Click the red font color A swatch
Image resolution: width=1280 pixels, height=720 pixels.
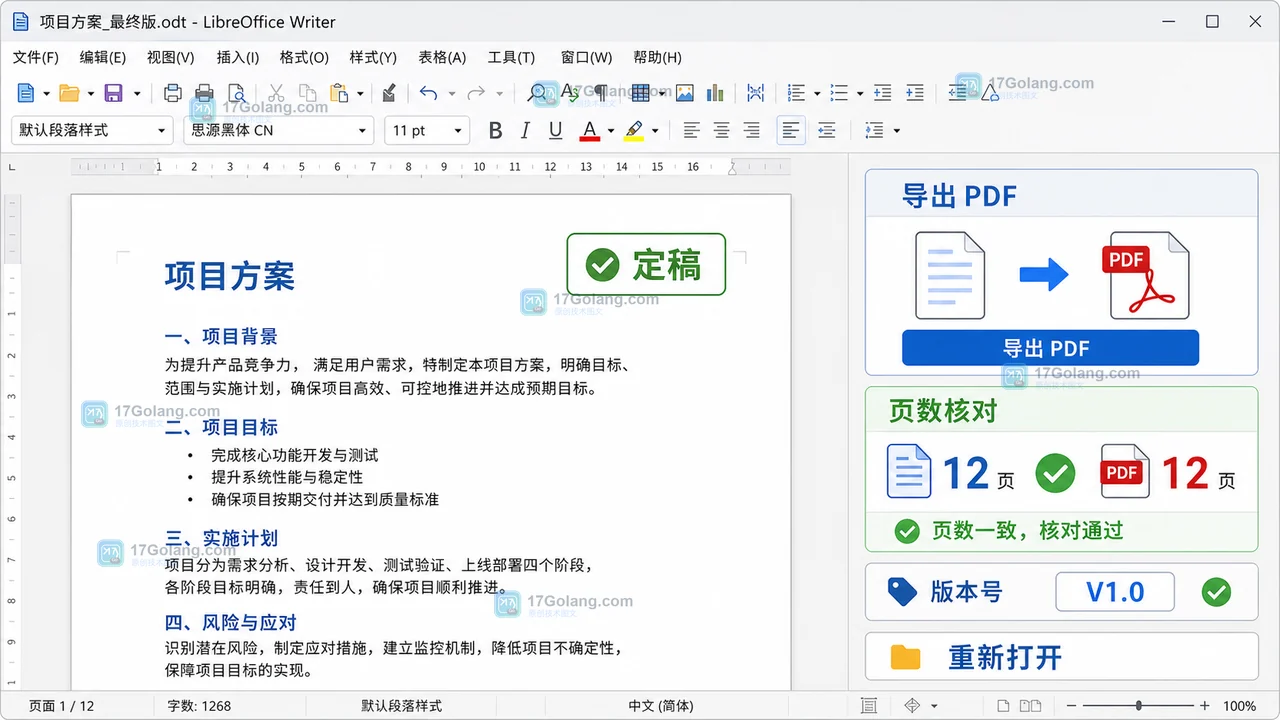(x=589, y=130)
